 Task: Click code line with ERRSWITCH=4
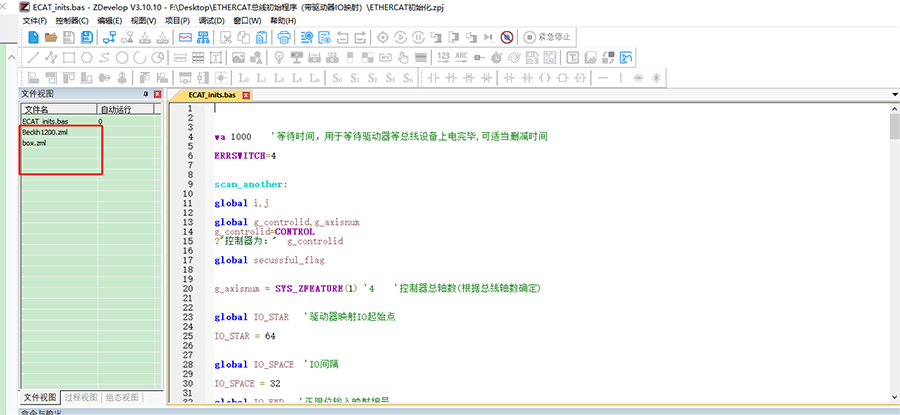246,156
